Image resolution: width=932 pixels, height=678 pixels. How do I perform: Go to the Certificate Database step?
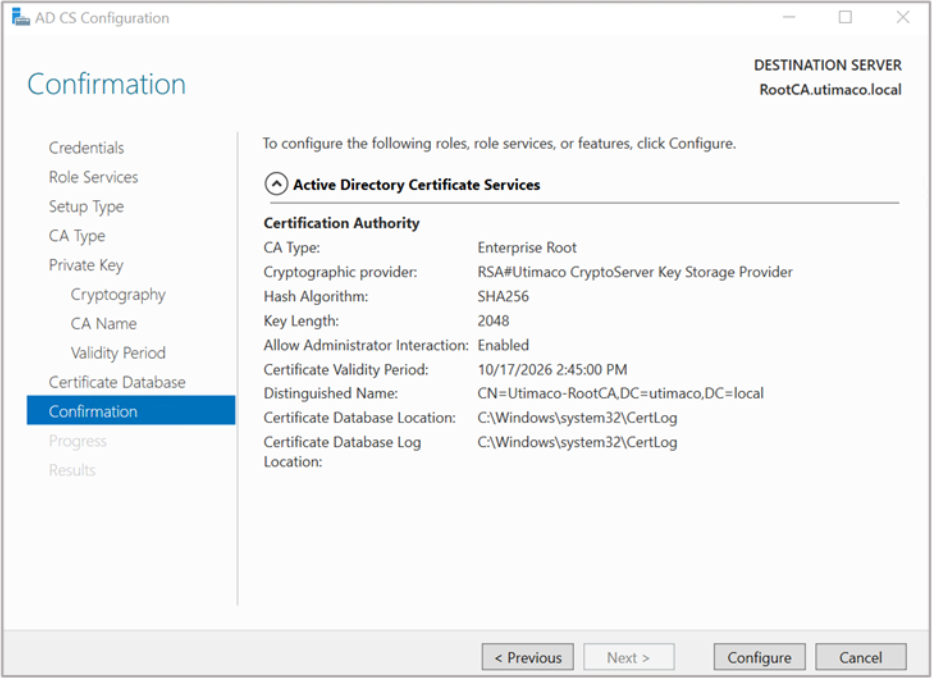point(117,382)
